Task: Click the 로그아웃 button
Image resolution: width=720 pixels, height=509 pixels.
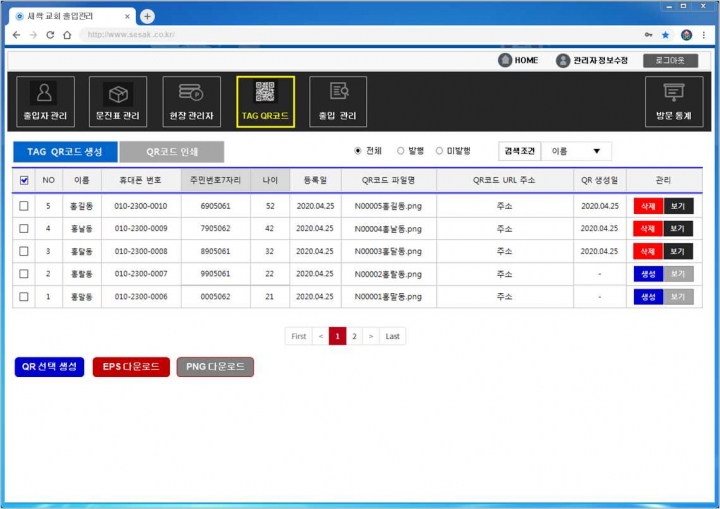Action: point(670,60)
